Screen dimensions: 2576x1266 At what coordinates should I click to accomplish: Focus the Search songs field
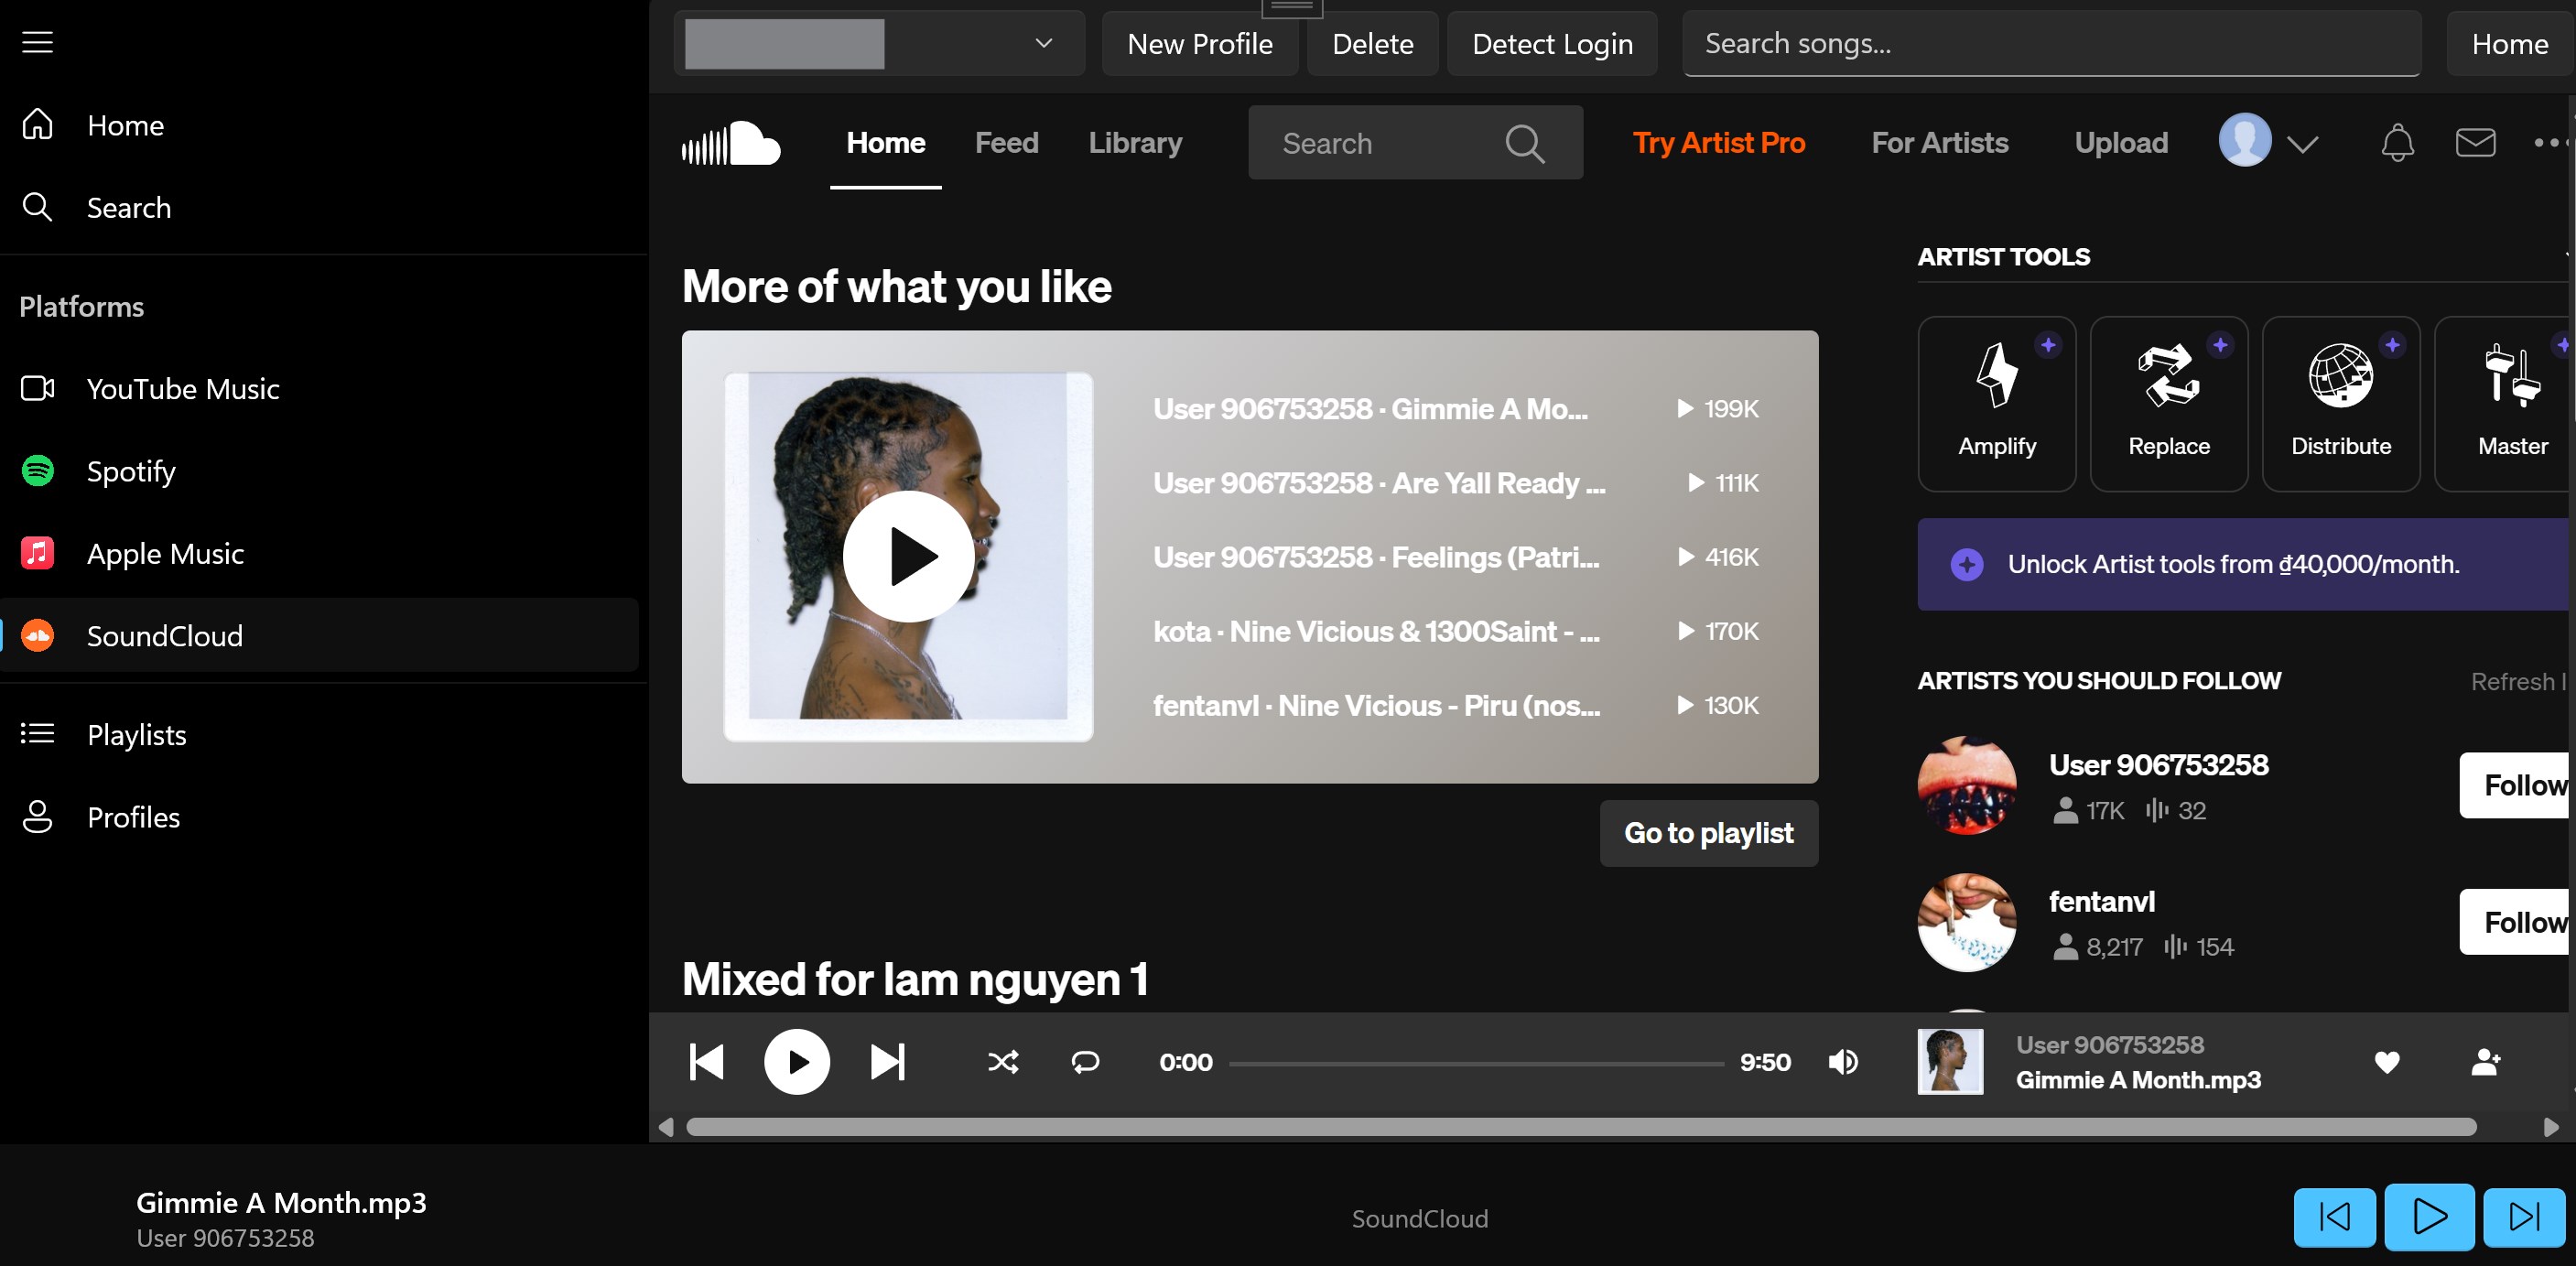(2051, 43)
